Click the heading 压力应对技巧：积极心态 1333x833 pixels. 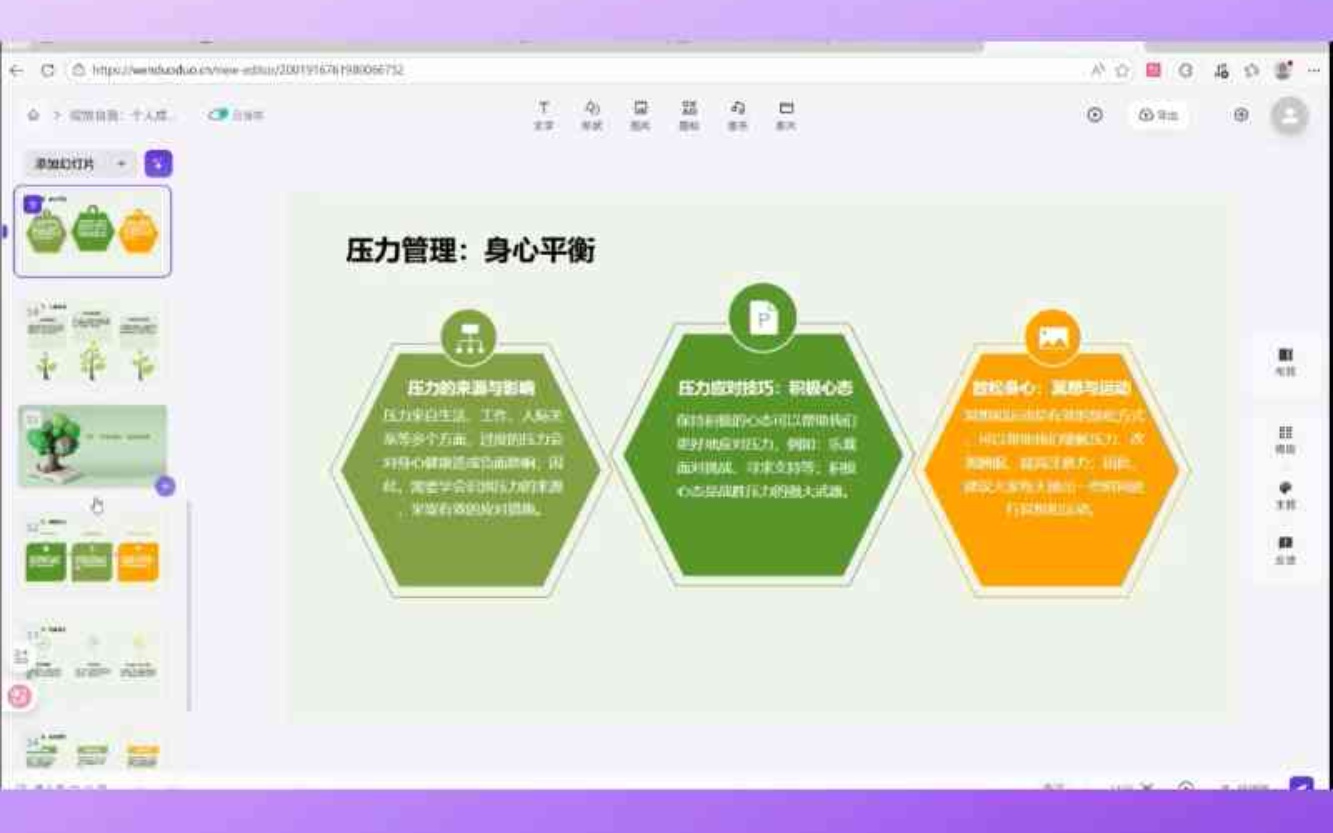point(765,388)
